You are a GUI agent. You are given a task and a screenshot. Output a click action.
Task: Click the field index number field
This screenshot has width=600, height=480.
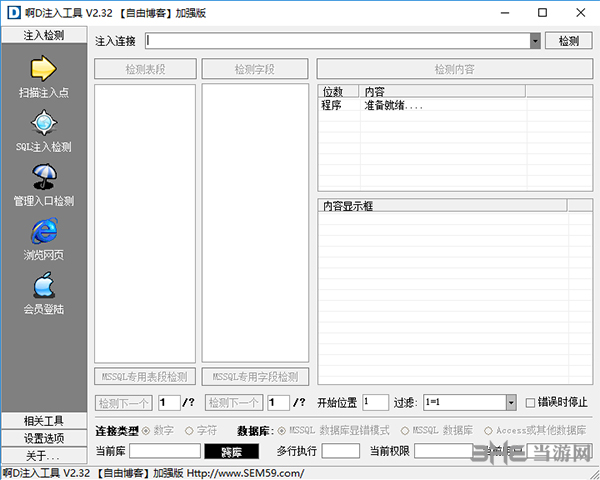coord(278,403)
